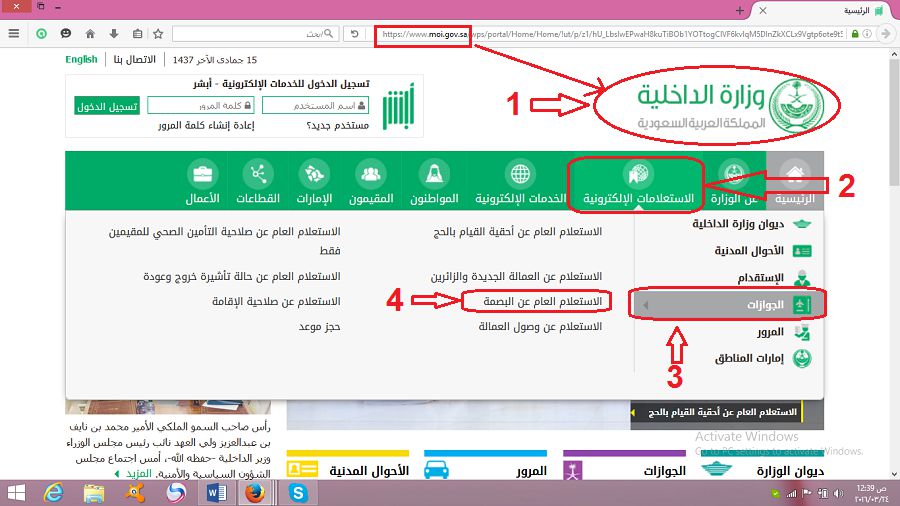Open the downloads arrow icon

[x=114, y=34]
